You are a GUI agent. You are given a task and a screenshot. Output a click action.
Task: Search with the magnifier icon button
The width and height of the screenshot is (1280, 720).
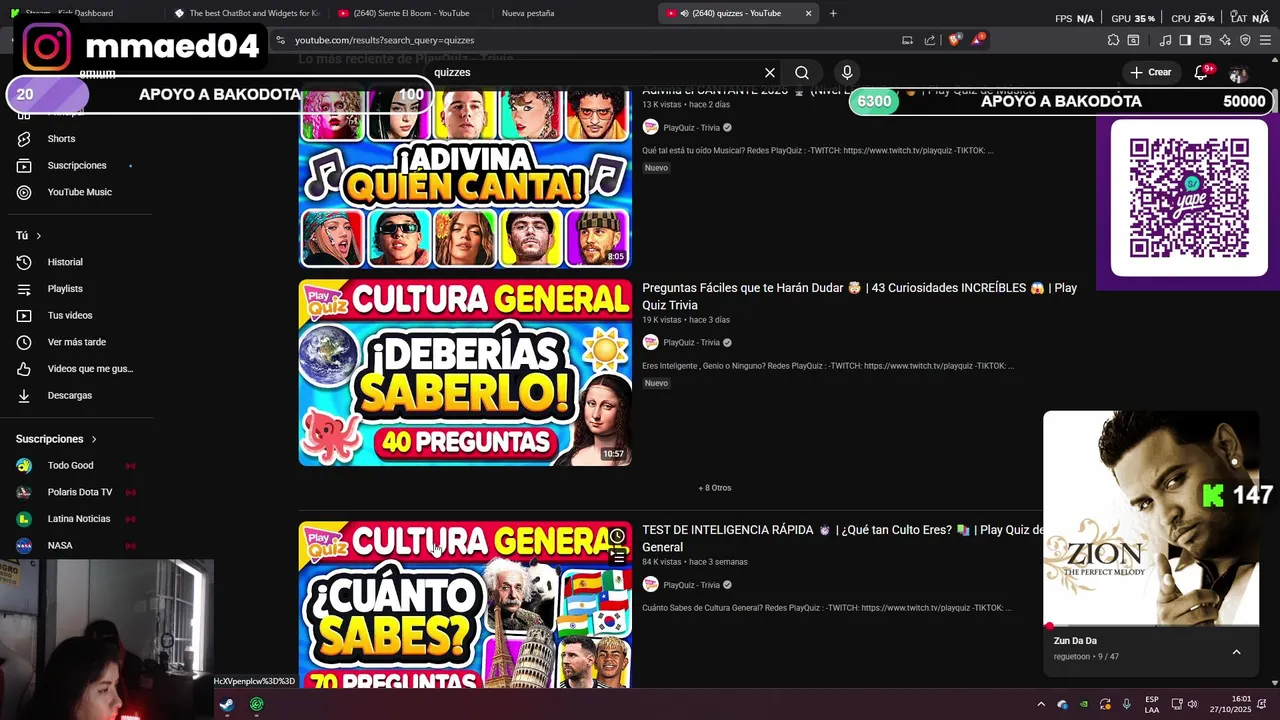(x=802, y=73)
